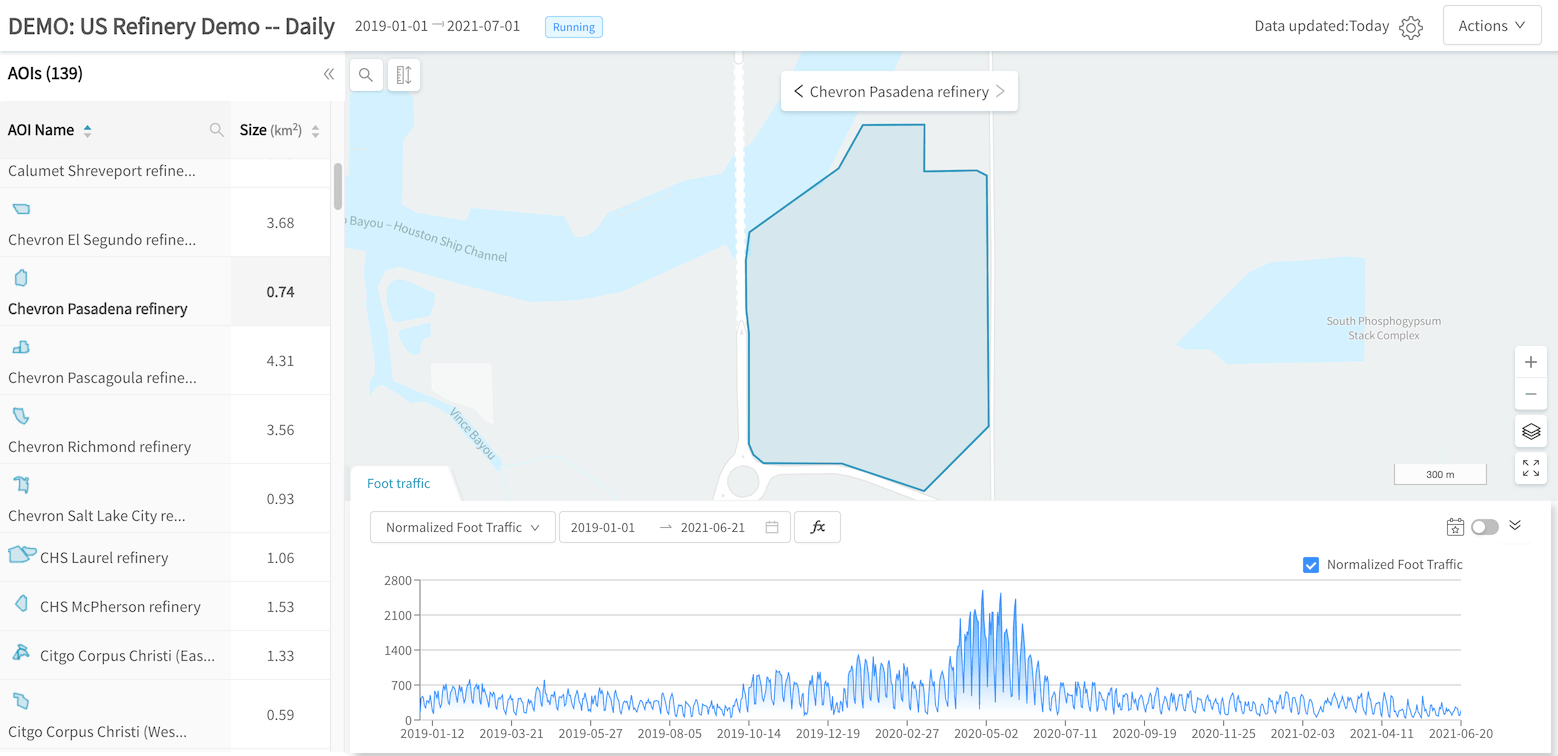Click Data updated Today text
Screen dimensions: 1558x756
point(1322,26)
